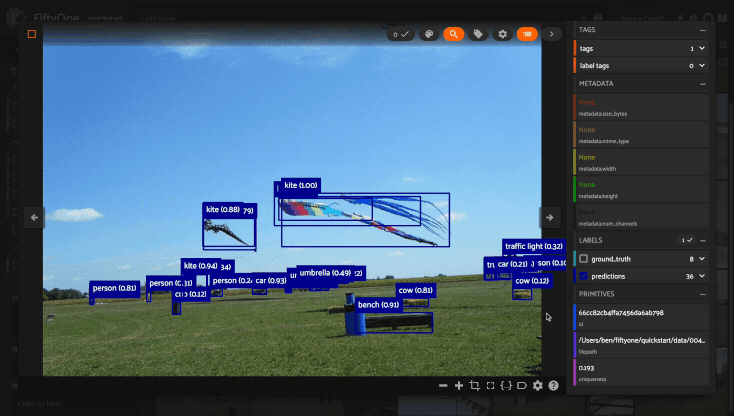Image resolution: width=734 pixels, height=416 pixels.
Task: Select the person (0.81) detection label
Action: pyautogui.click(x=114, y=288)
